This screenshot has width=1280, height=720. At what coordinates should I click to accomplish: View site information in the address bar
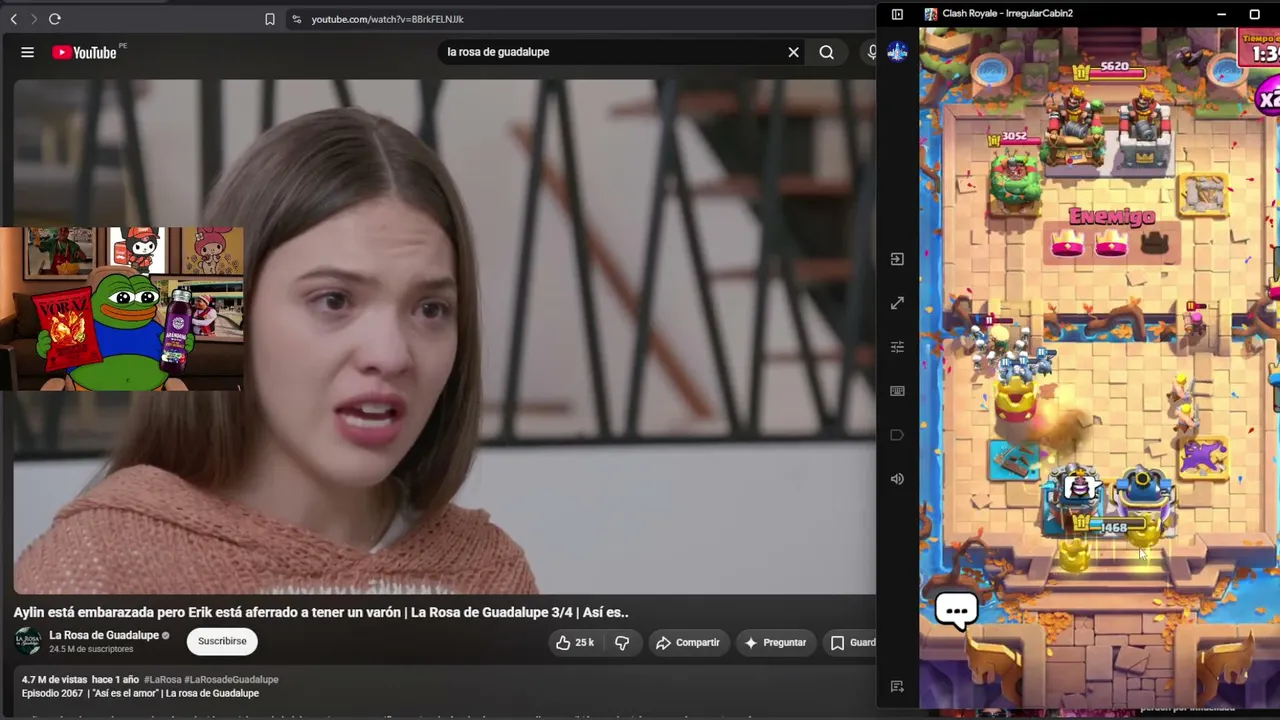[x=296, y=19]
